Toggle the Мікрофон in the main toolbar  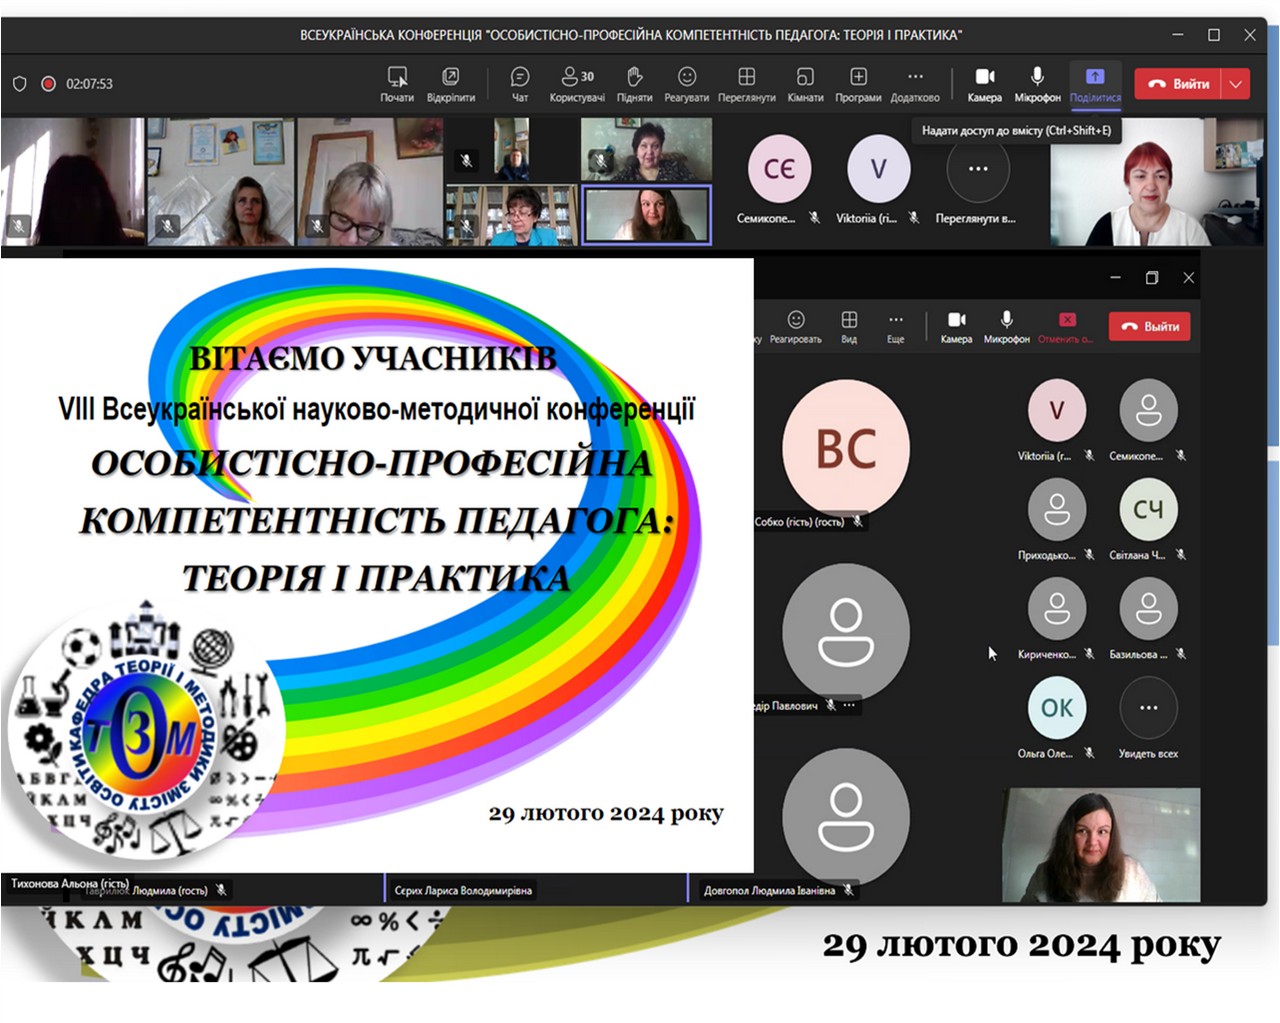[1037, 84]
